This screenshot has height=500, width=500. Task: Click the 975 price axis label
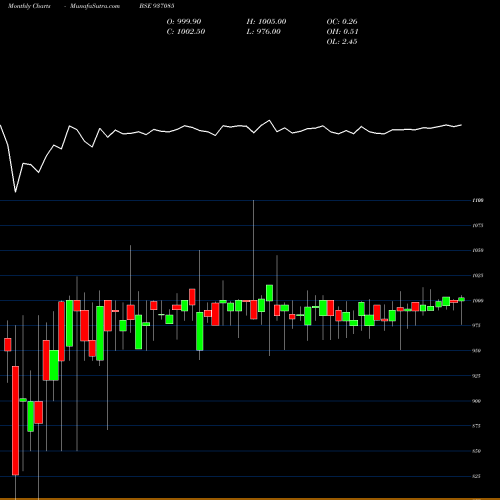point(477,325)
